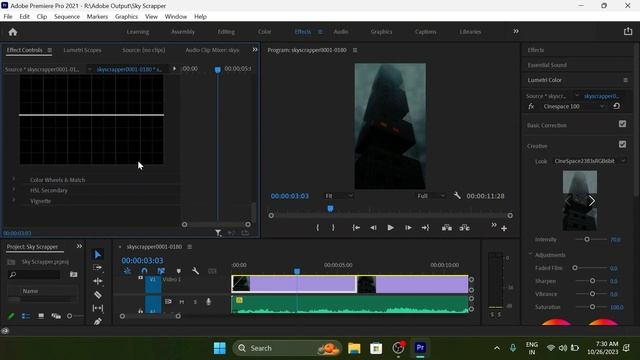The width and height of the screenshot is (640, 360).
Task: Reset the Cinespace 100 Lumetri effect
Action: click(x=616, y=106)
